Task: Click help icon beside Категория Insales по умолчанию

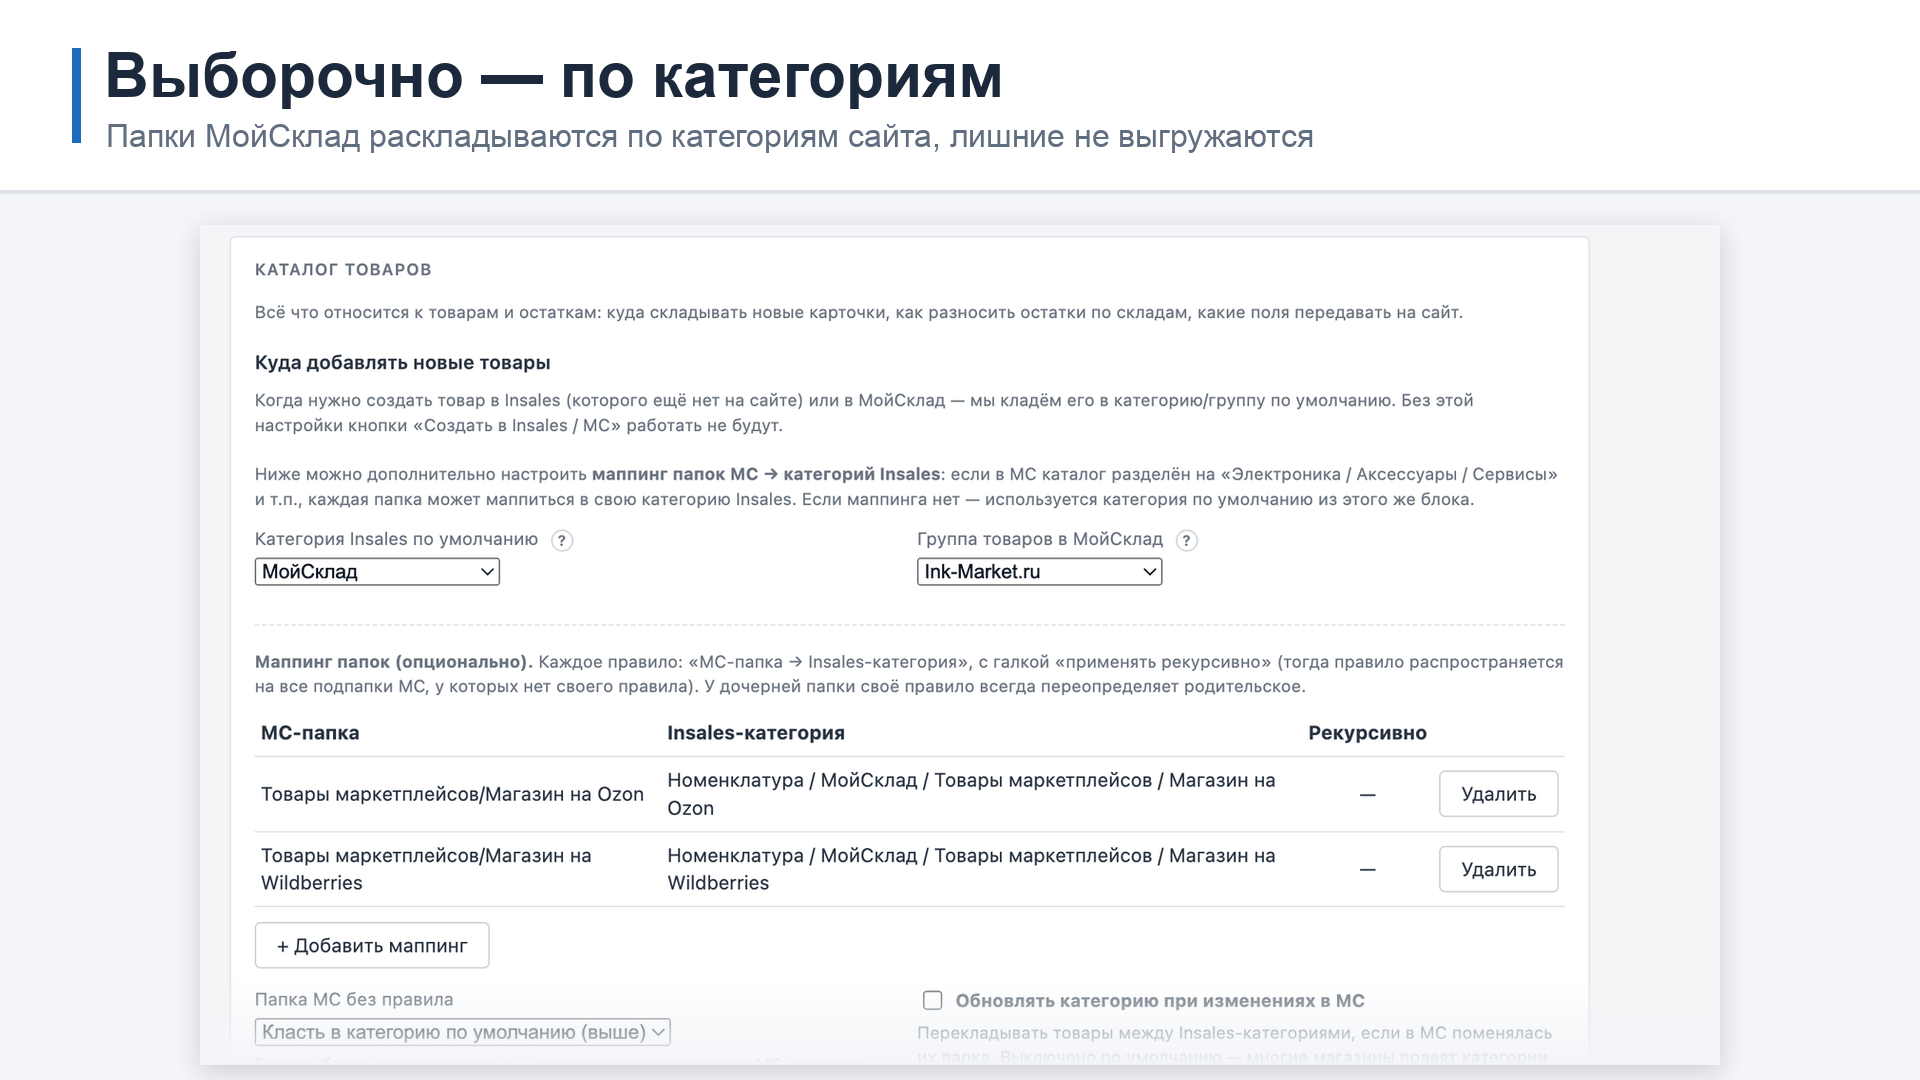Action: 562,541
